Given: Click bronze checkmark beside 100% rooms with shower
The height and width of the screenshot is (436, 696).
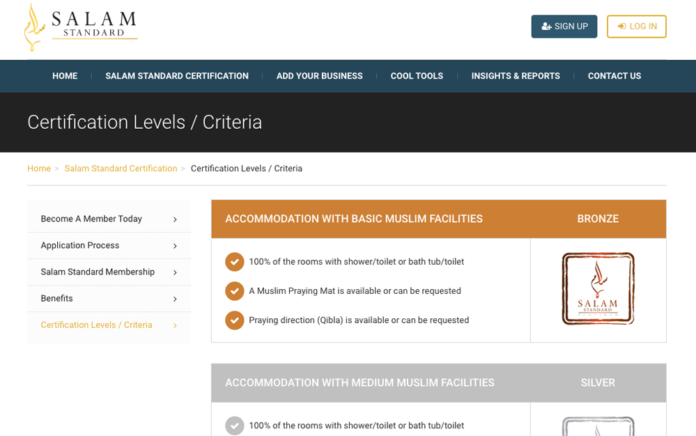Looking at the screenshot, I should click(234, 262).
